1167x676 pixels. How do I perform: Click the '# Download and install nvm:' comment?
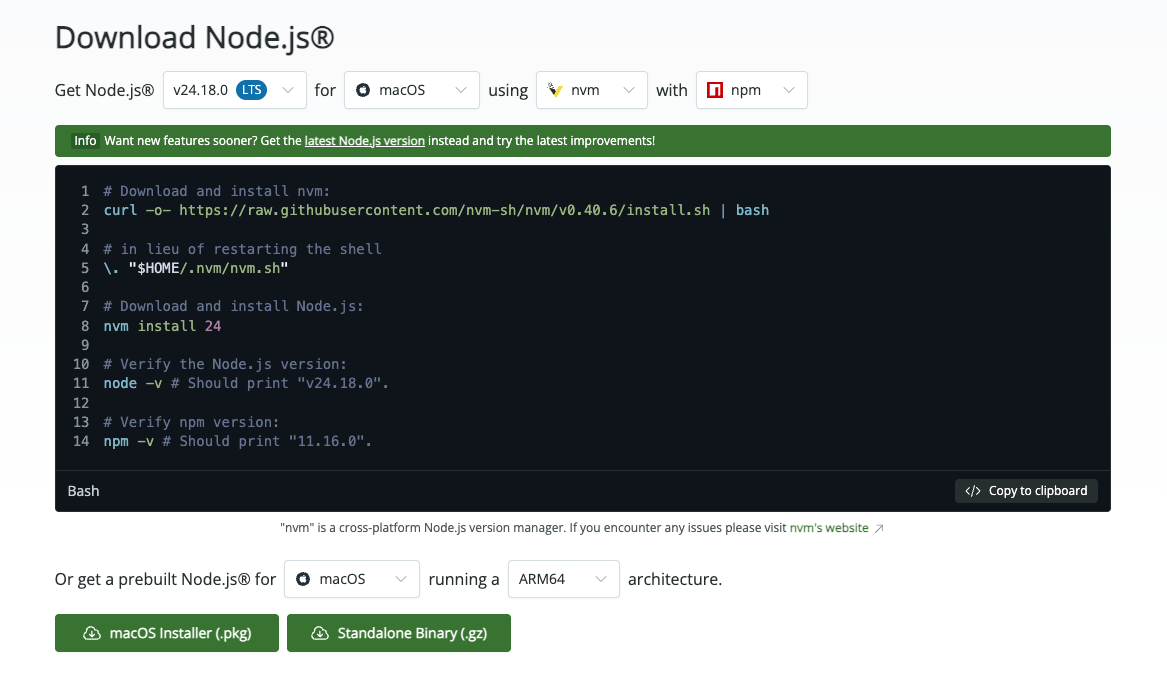tap(217, 191)
